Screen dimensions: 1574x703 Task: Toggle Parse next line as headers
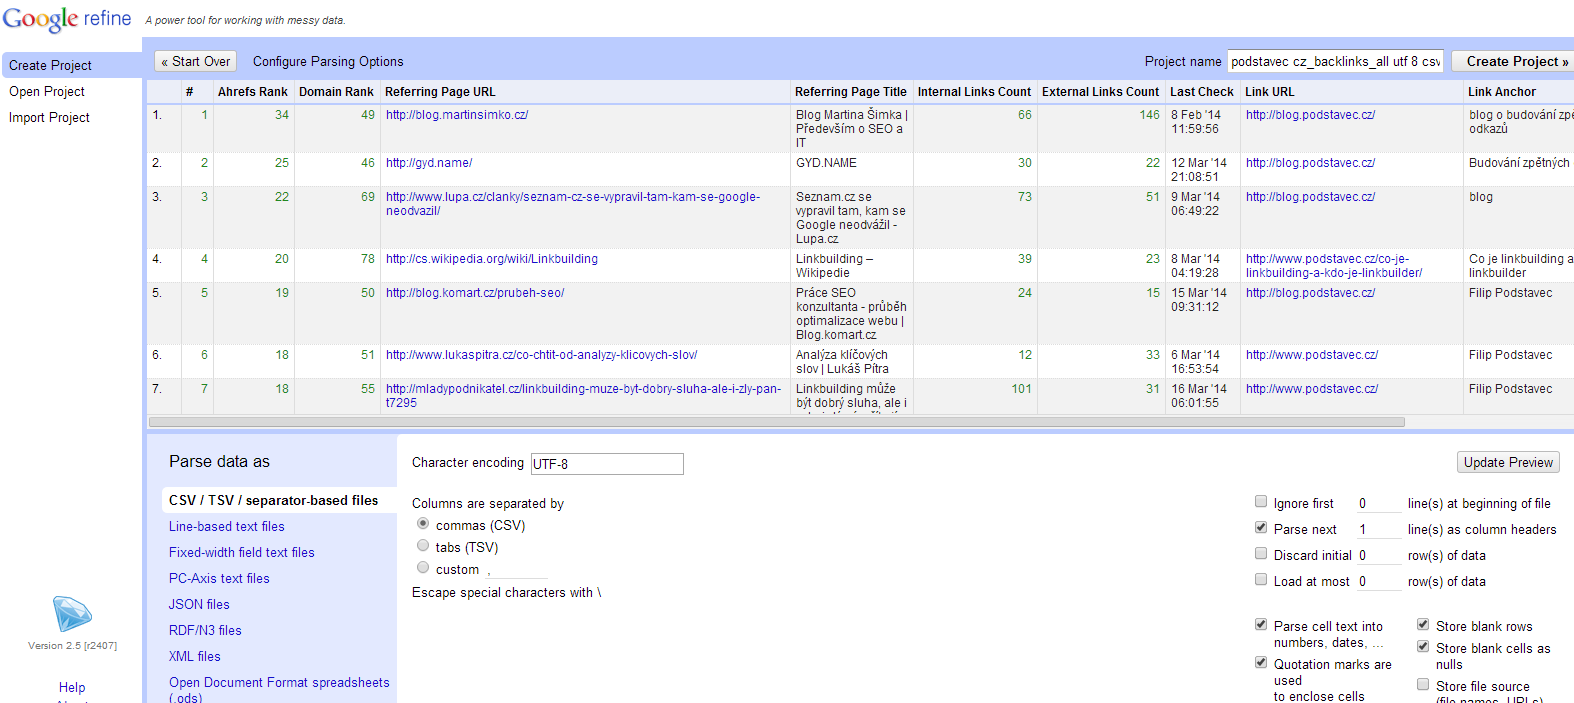pyautogui.click(x=1261, y=528)
